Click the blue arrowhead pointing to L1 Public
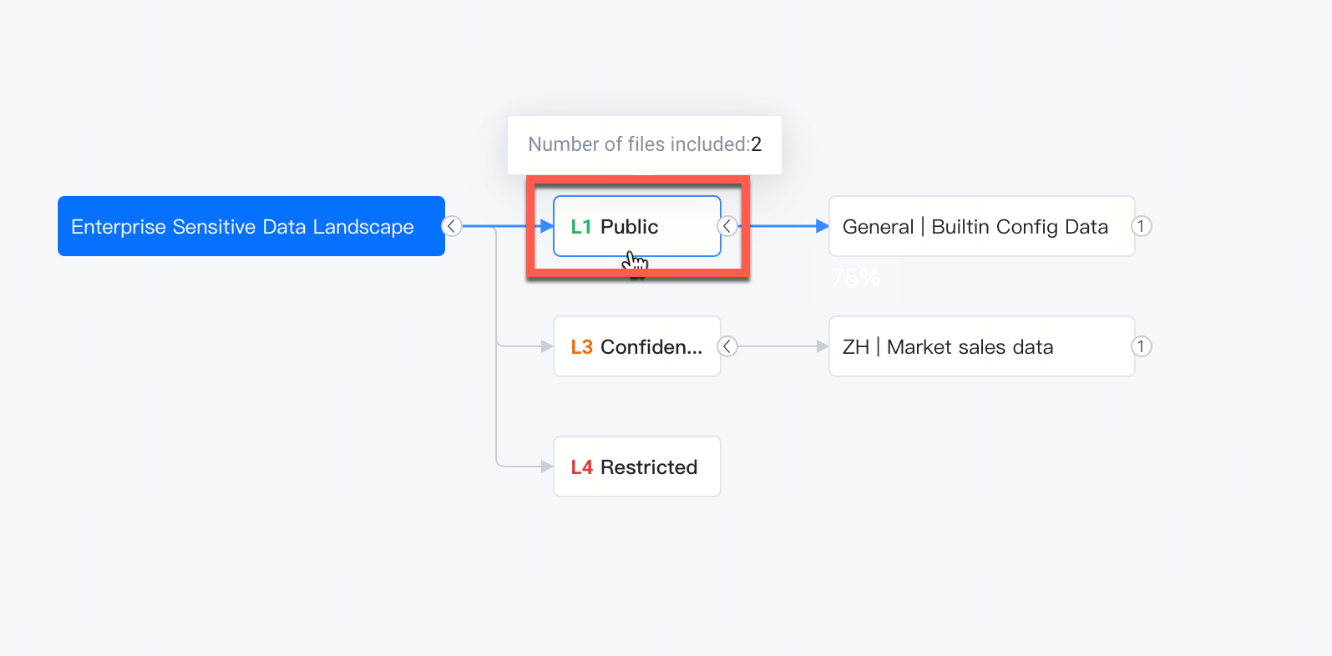Image resolution: width=1332 pixels, height=656 pixels. (x=546, y=226)
